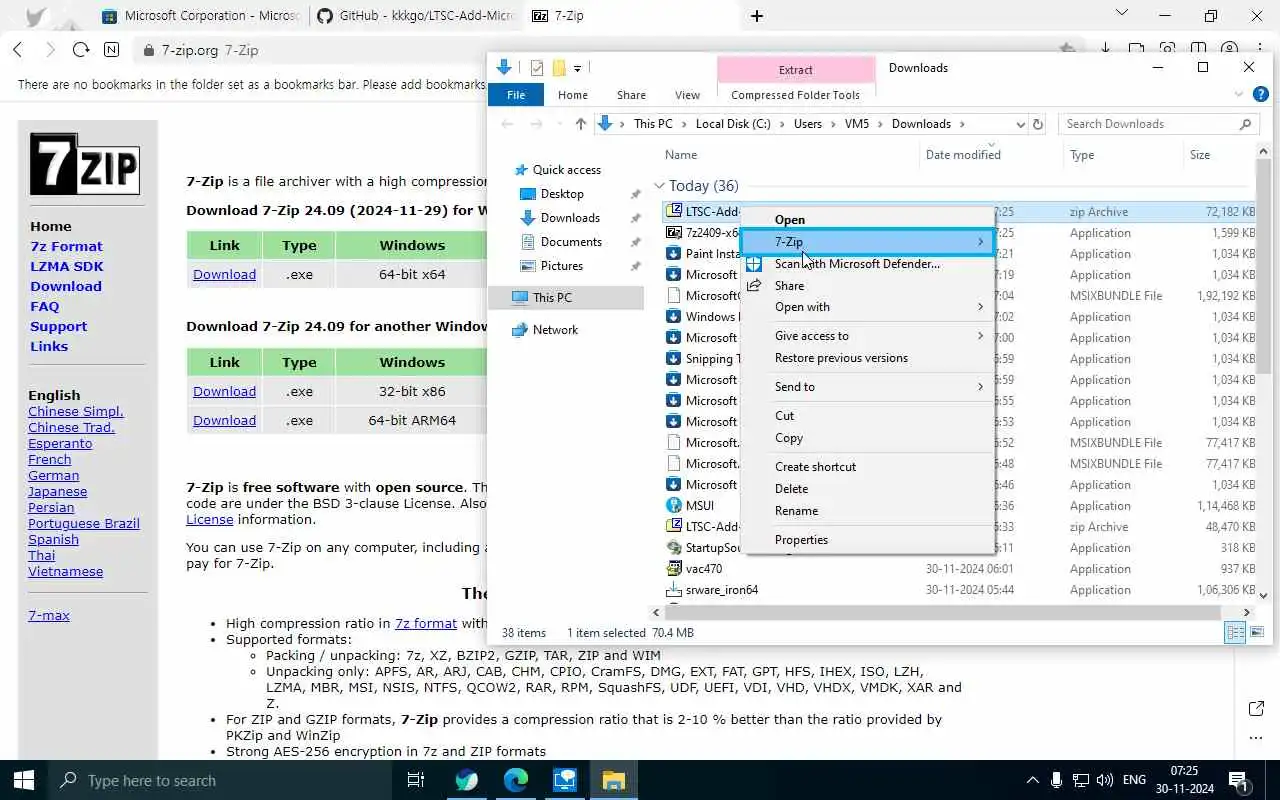Image resolution: width=1280 pixels, height=800 pixels.
Task: Select the StartupSou application icon
Action: (x=674, y=548)
